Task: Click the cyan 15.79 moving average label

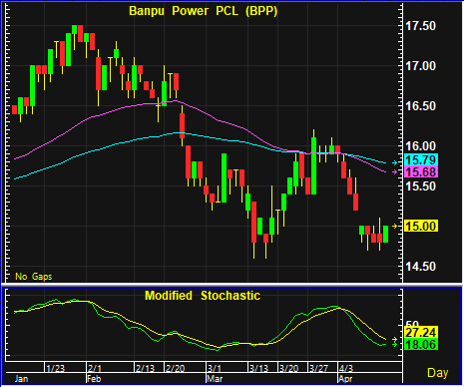Action: (421, 160)
